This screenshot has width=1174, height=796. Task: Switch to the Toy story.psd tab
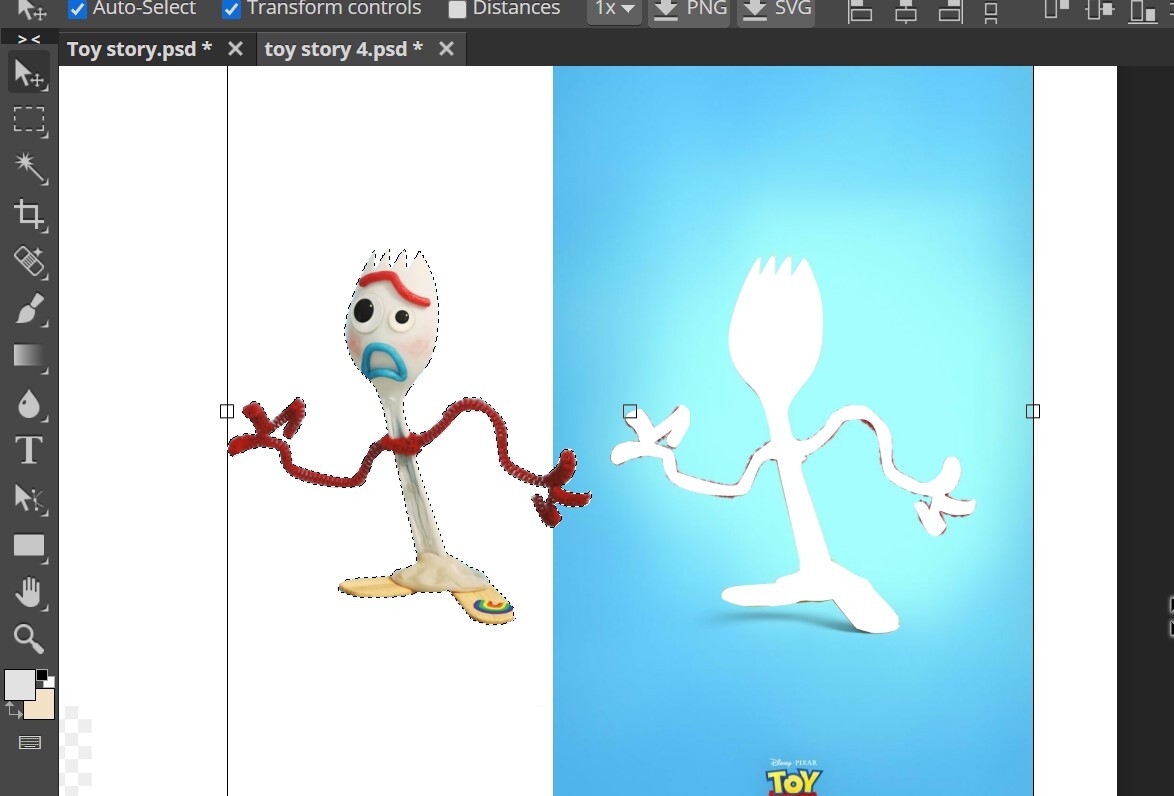click(139, 49)
